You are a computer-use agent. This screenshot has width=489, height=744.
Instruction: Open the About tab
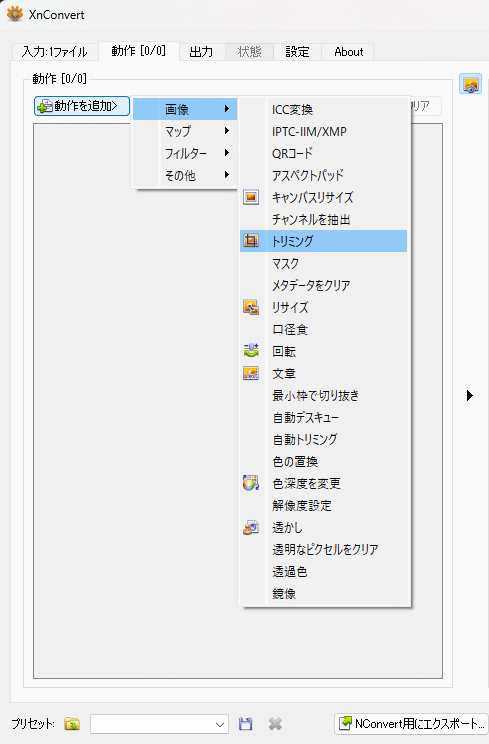[349, 52]
